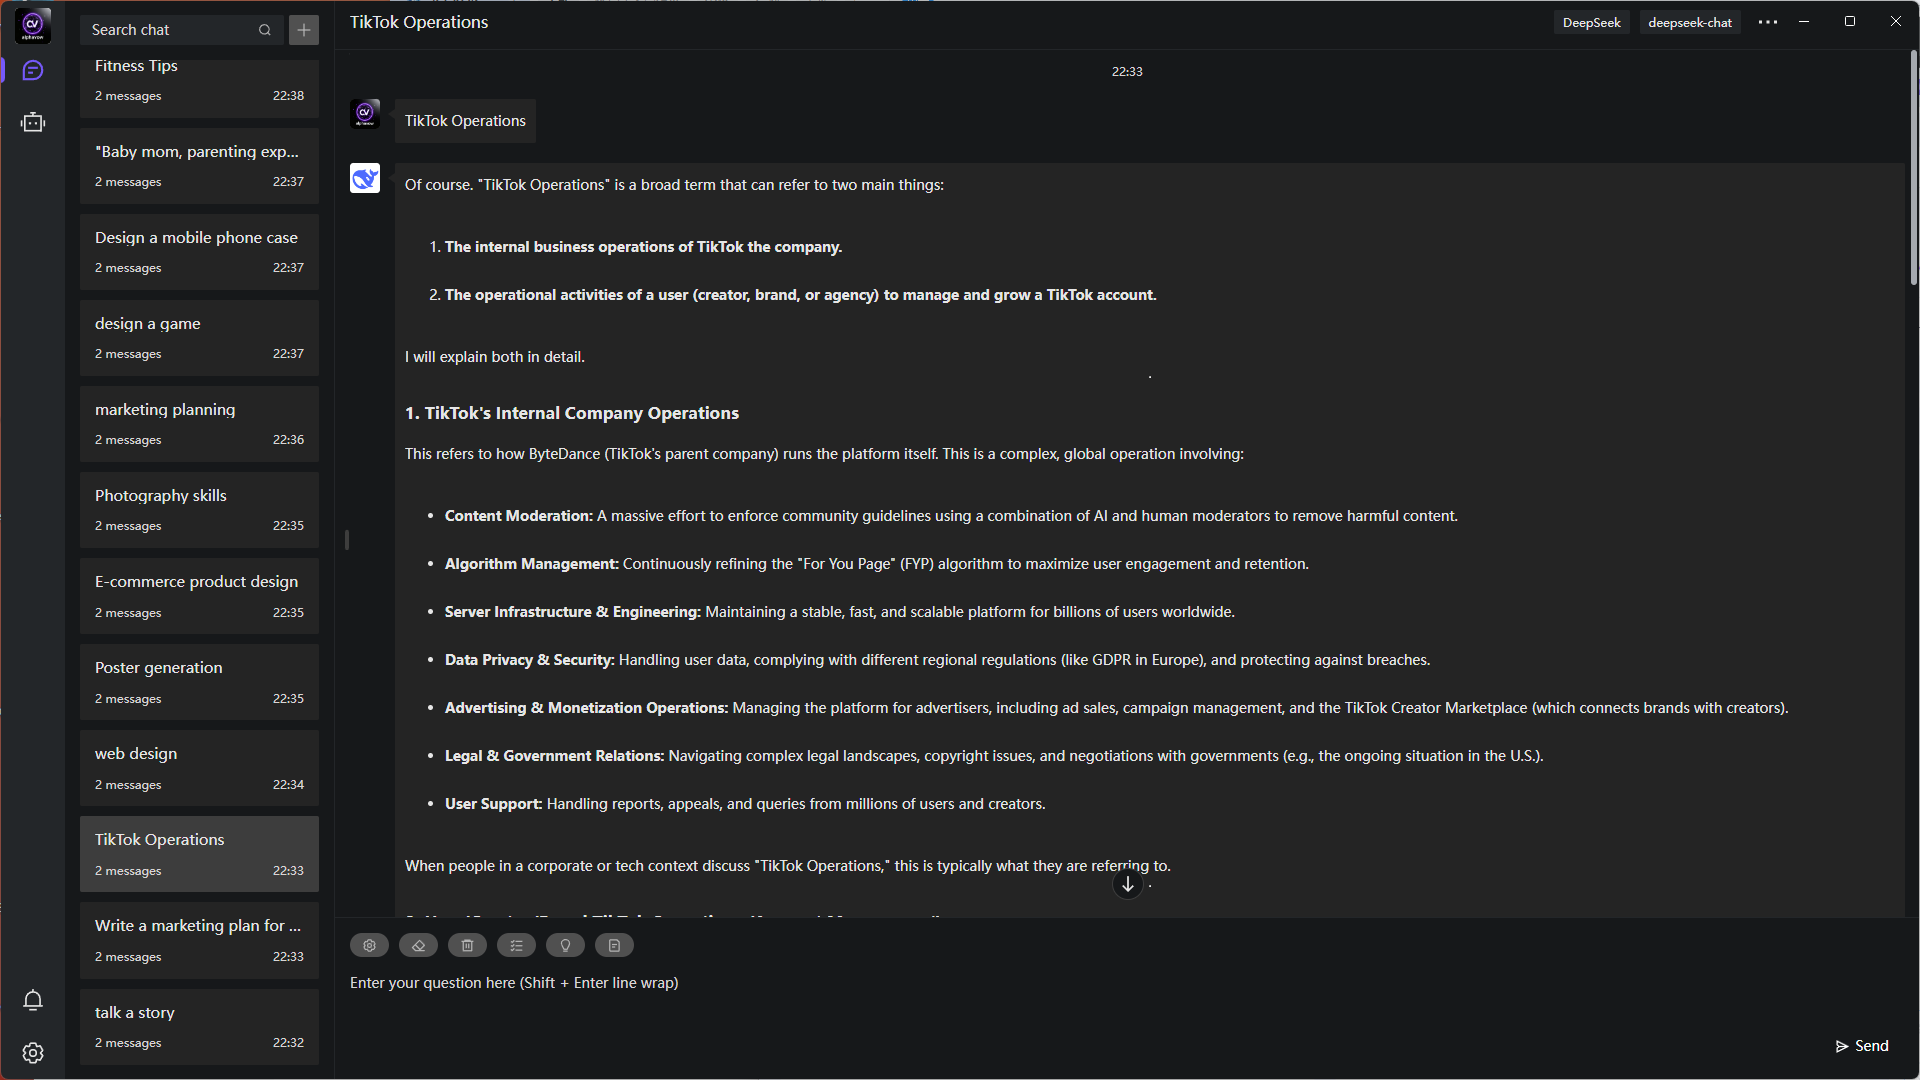Select the eraser icon to clear context

[418, 945]
